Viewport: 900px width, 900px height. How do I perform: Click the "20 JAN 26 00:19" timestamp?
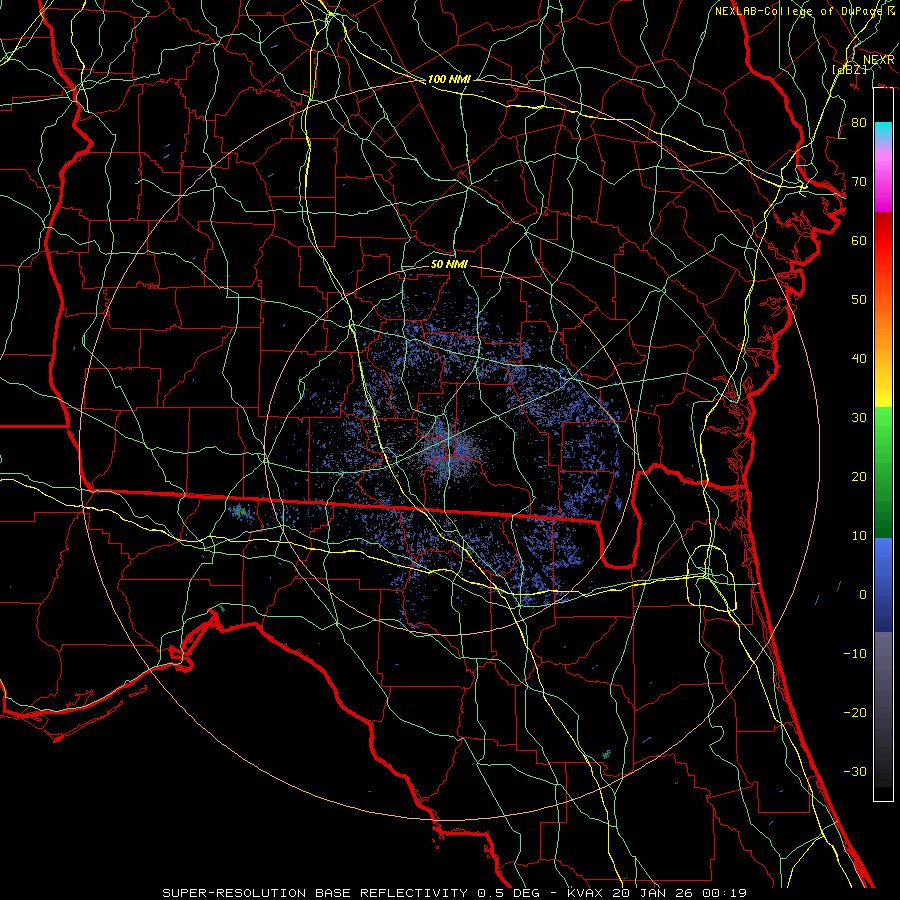click(679, 893)
